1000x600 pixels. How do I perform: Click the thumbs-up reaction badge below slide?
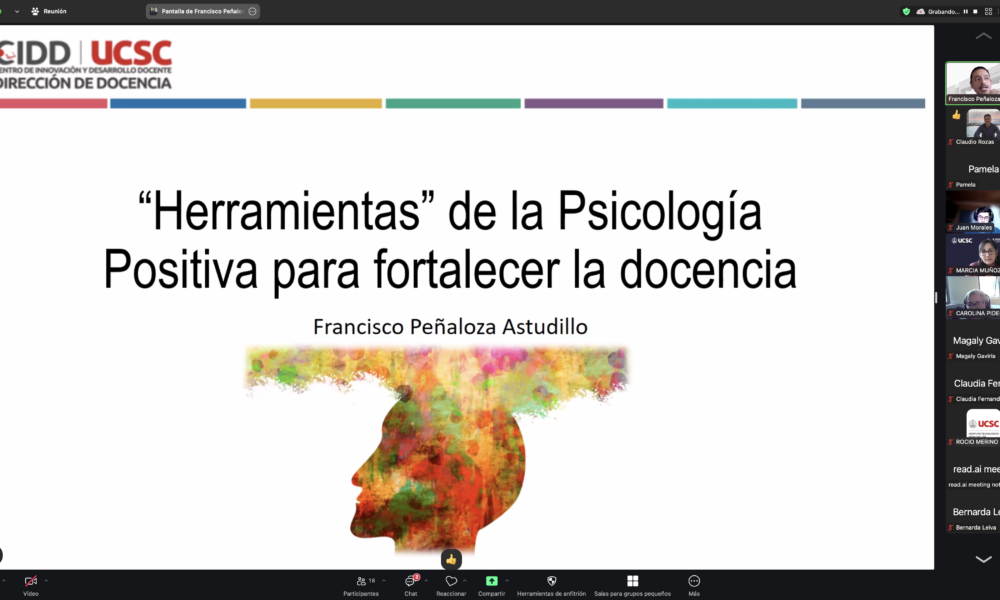(451, 559)
